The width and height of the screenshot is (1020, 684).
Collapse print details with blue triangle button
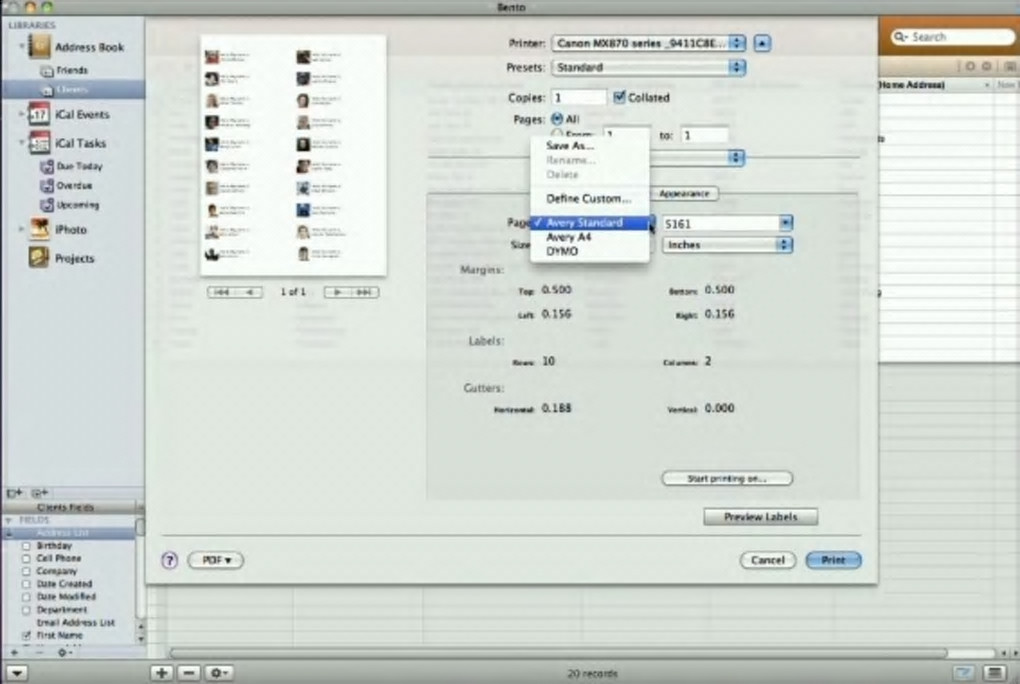pos(762,44)
